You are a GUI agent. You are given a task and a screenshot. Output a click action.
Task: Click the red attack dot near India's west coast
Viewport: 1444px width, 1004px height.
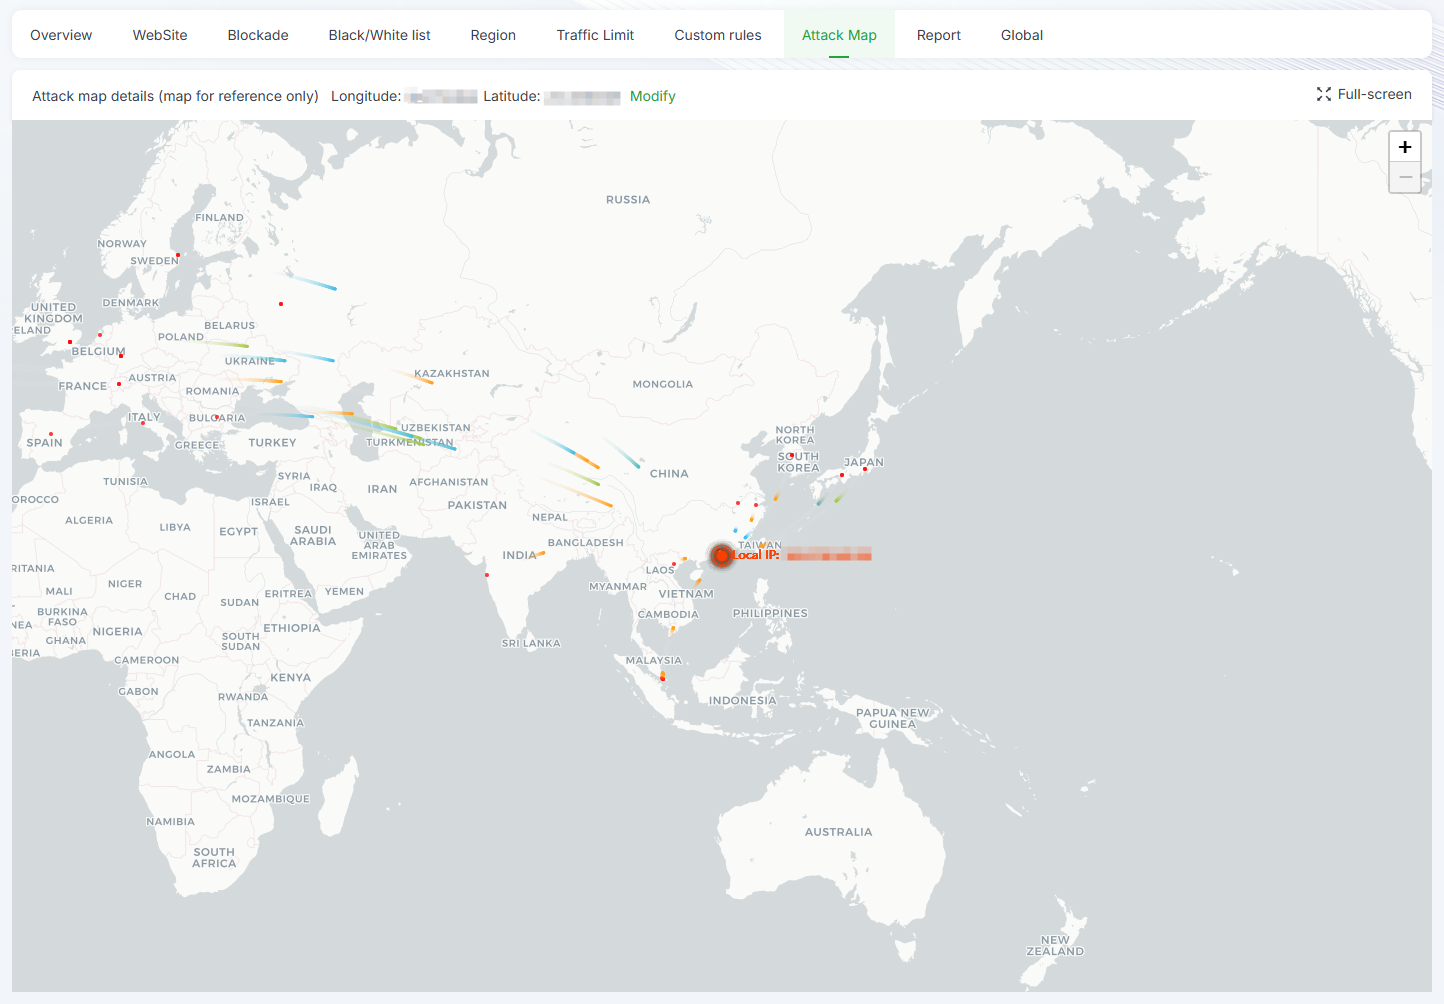[487, 575]
